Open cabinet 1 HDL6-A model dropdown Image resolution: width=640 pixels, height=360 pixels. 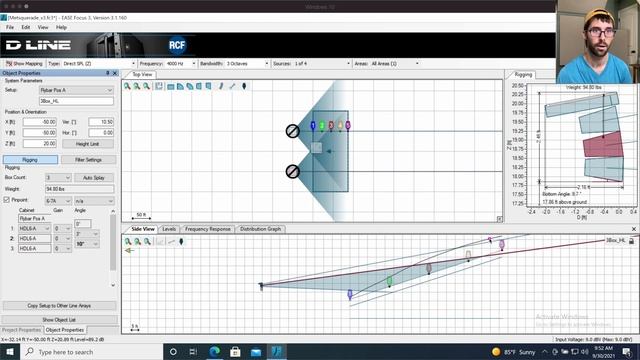[x=35, y=229]
